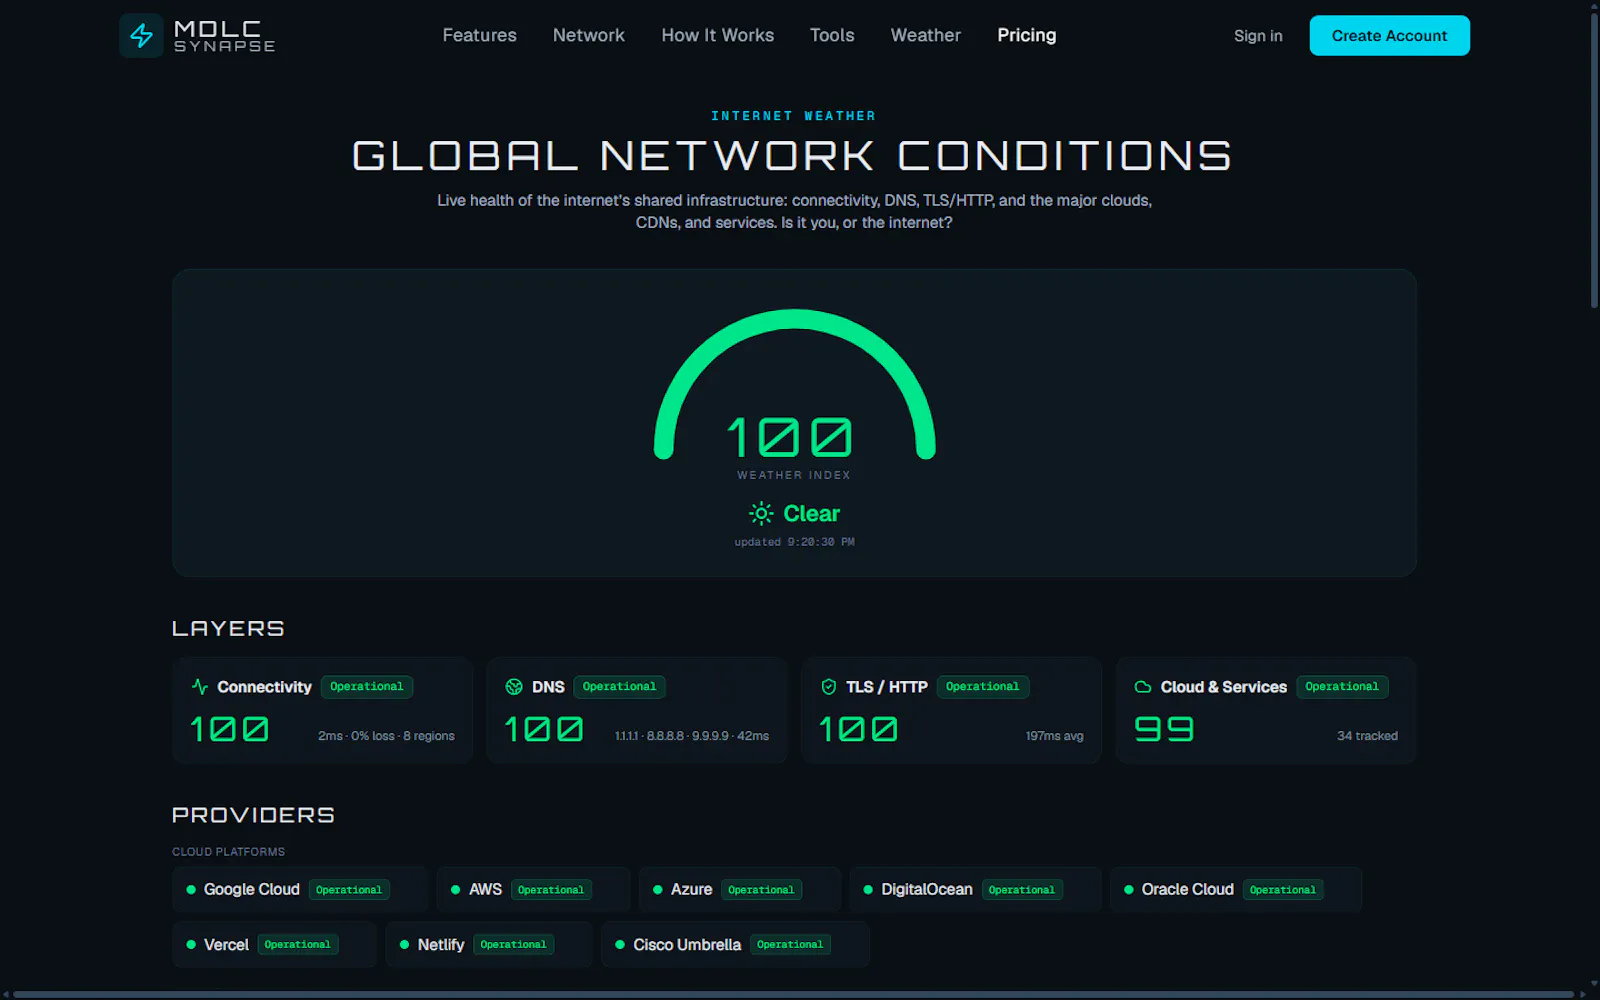Open the AWS provider card

pyautogui.click(x=534, y=890)
